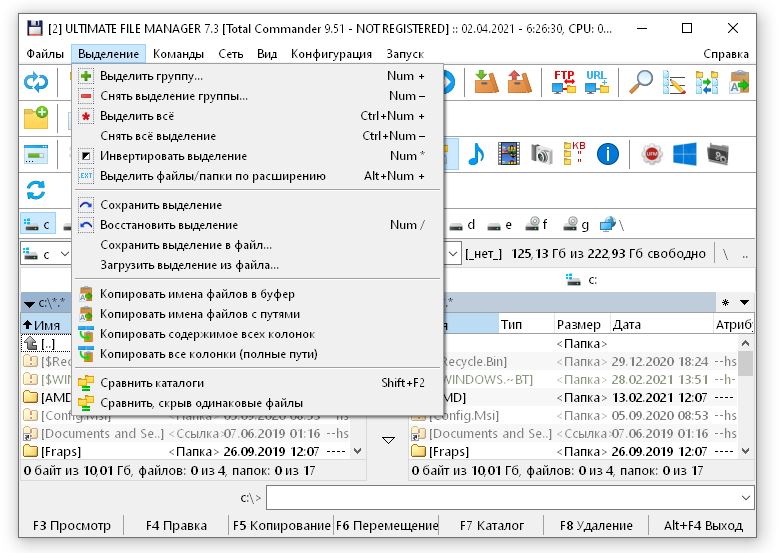Screen dimensions: 783x553
Task: Click the red UFM gear icon
Action: (652, 154)
